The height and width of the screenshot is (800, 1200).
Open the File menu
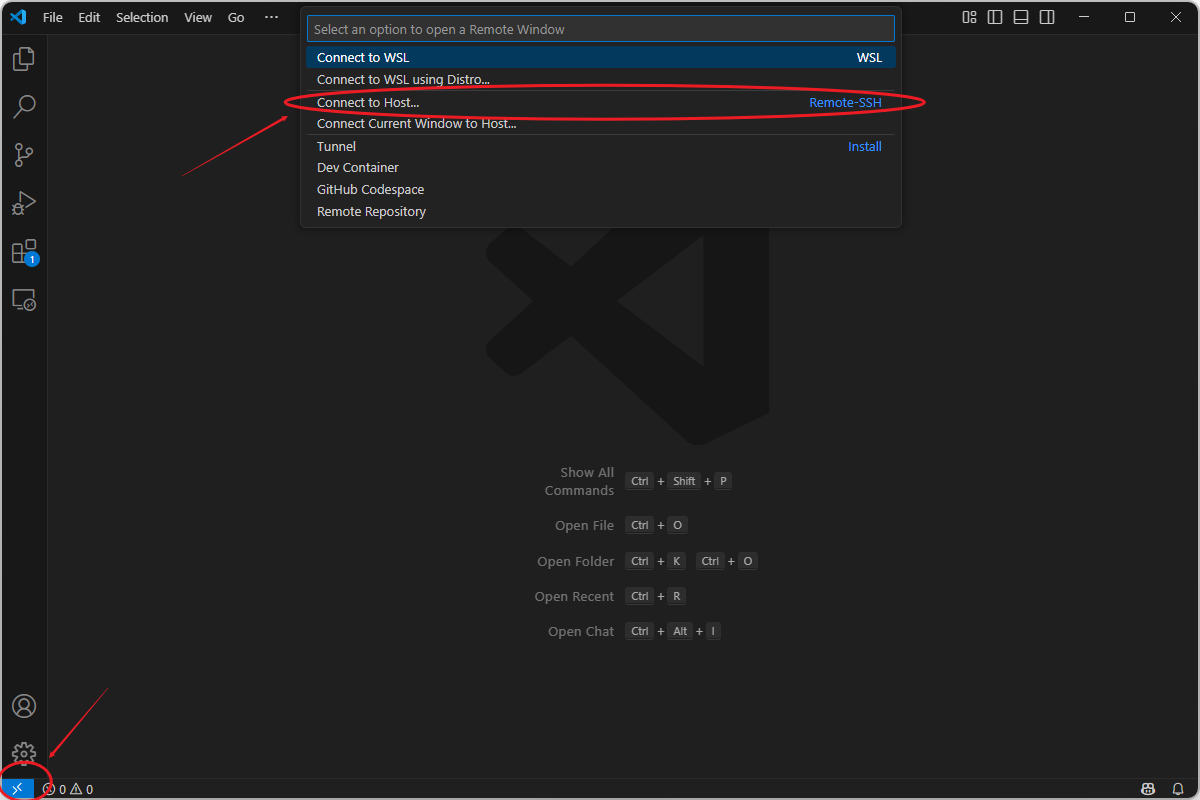[53, 17]
